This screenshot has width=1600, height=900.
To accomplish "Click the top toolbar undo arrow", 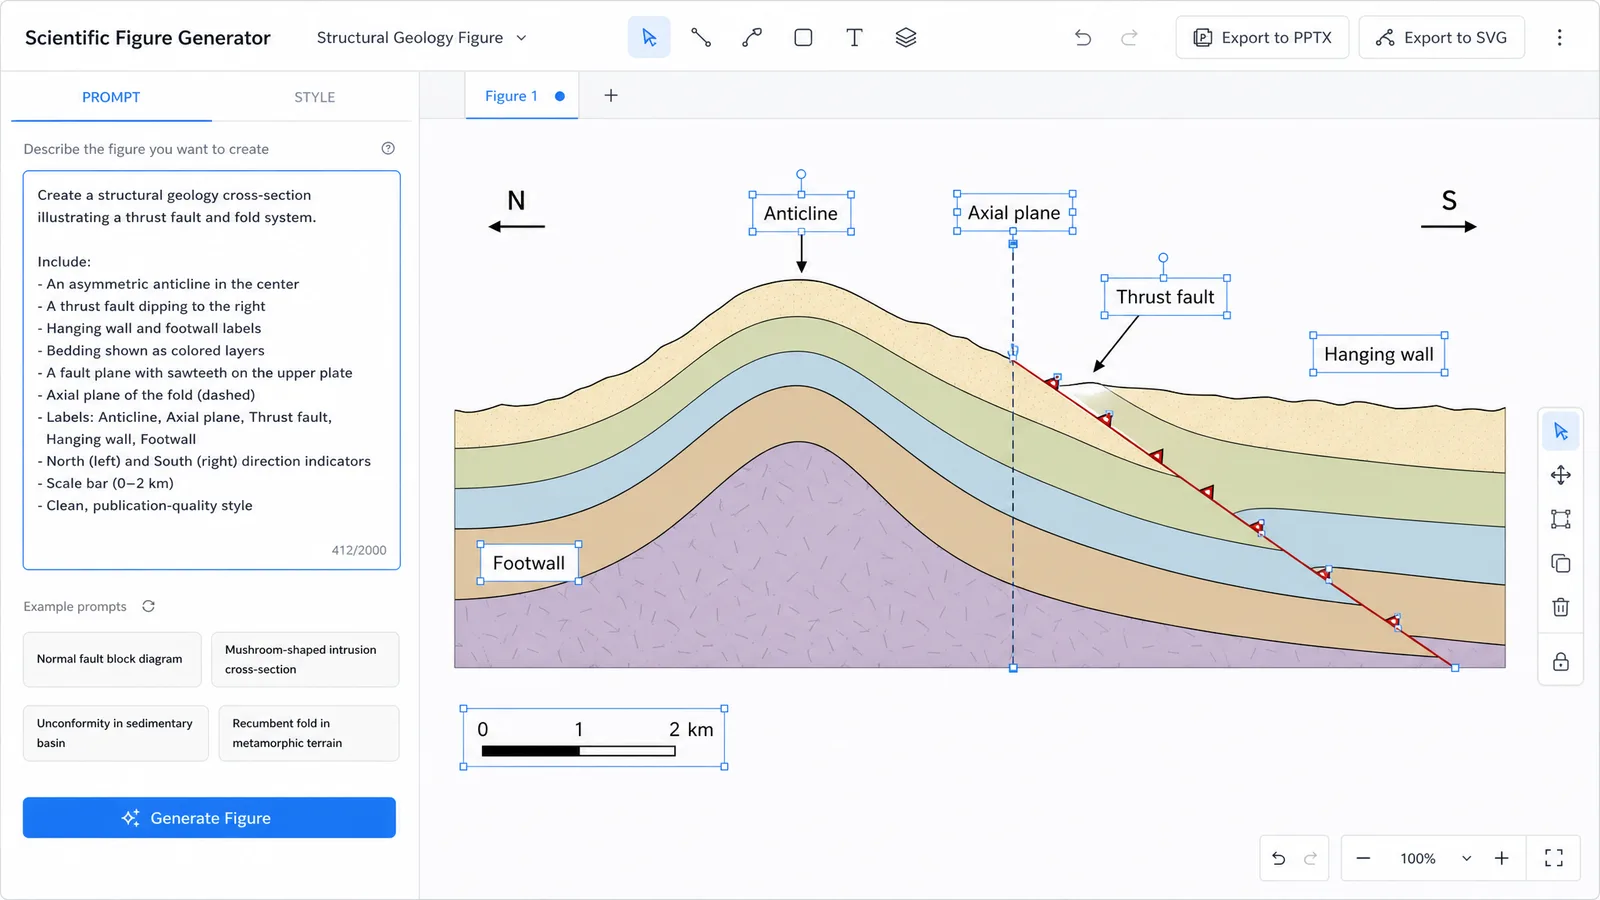I will click(x=1083, y=38).
